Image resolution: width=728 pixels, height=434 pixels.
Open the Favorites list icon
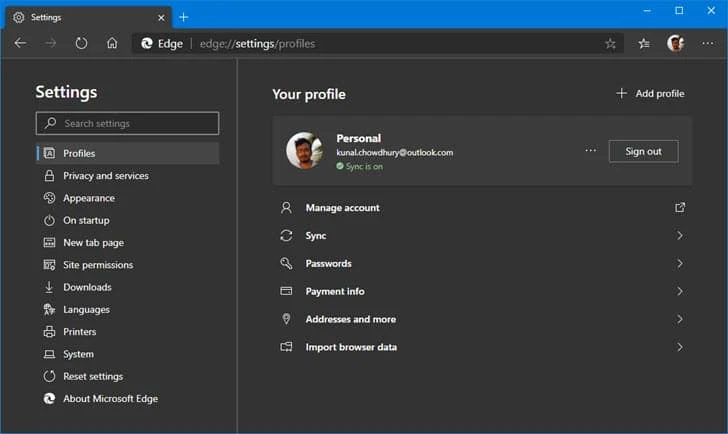644,44
